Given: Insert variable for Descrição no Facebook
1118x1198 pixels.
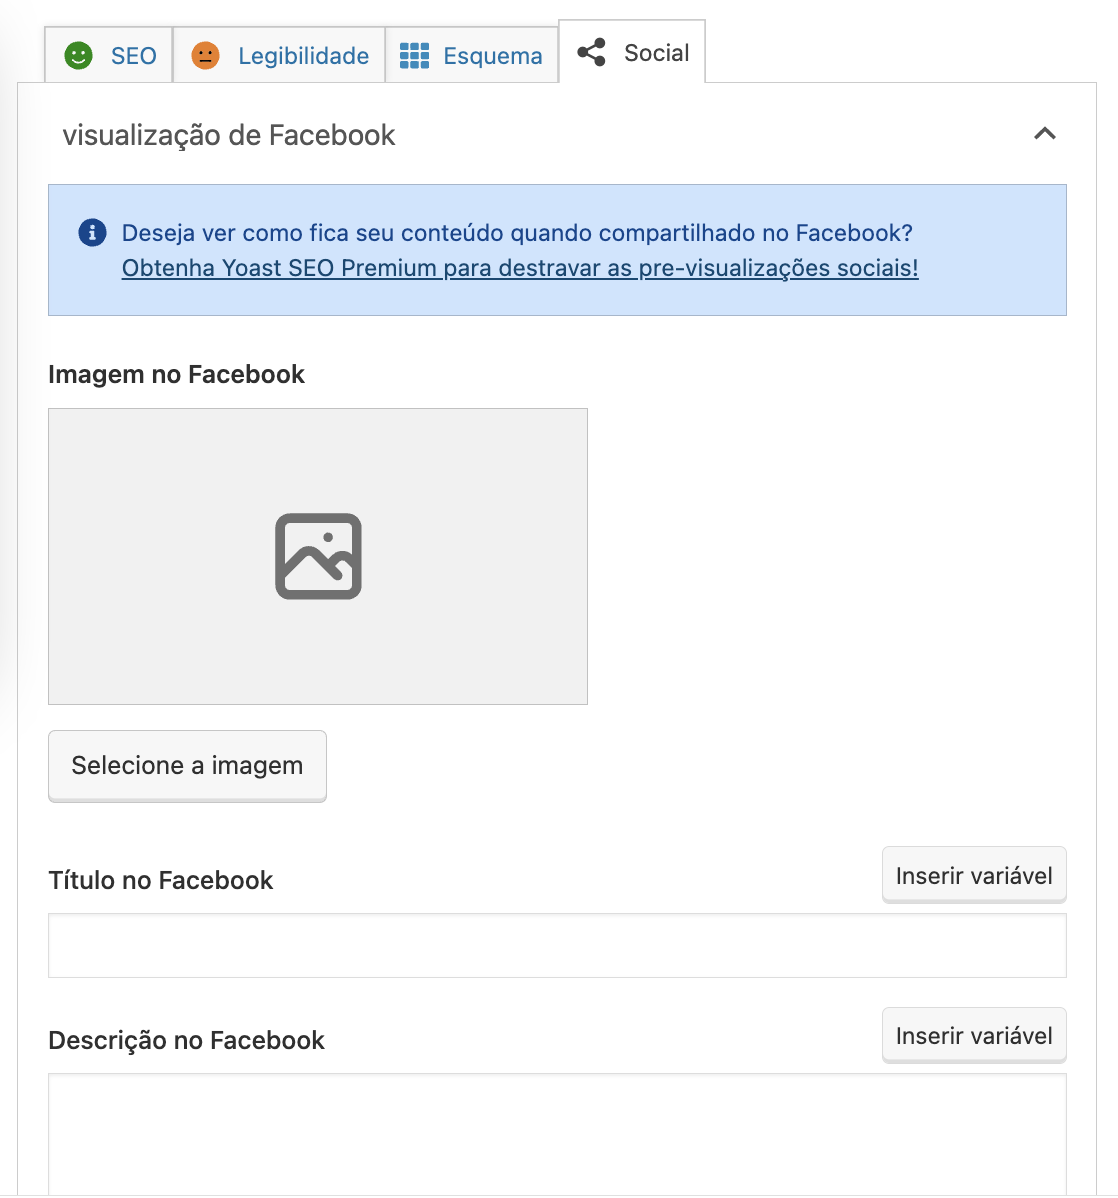Looking at the screenshot, I should [974, 1035].
